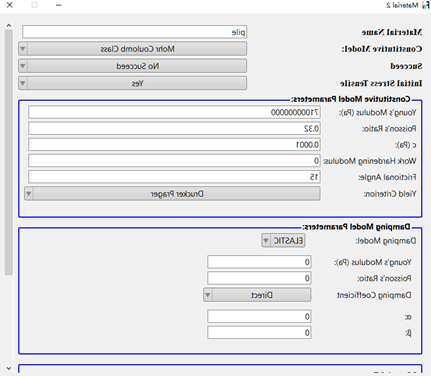The width and height of the screenshot is (431, 376).
Task: Click the Material Name label
Action: point(392,32)
